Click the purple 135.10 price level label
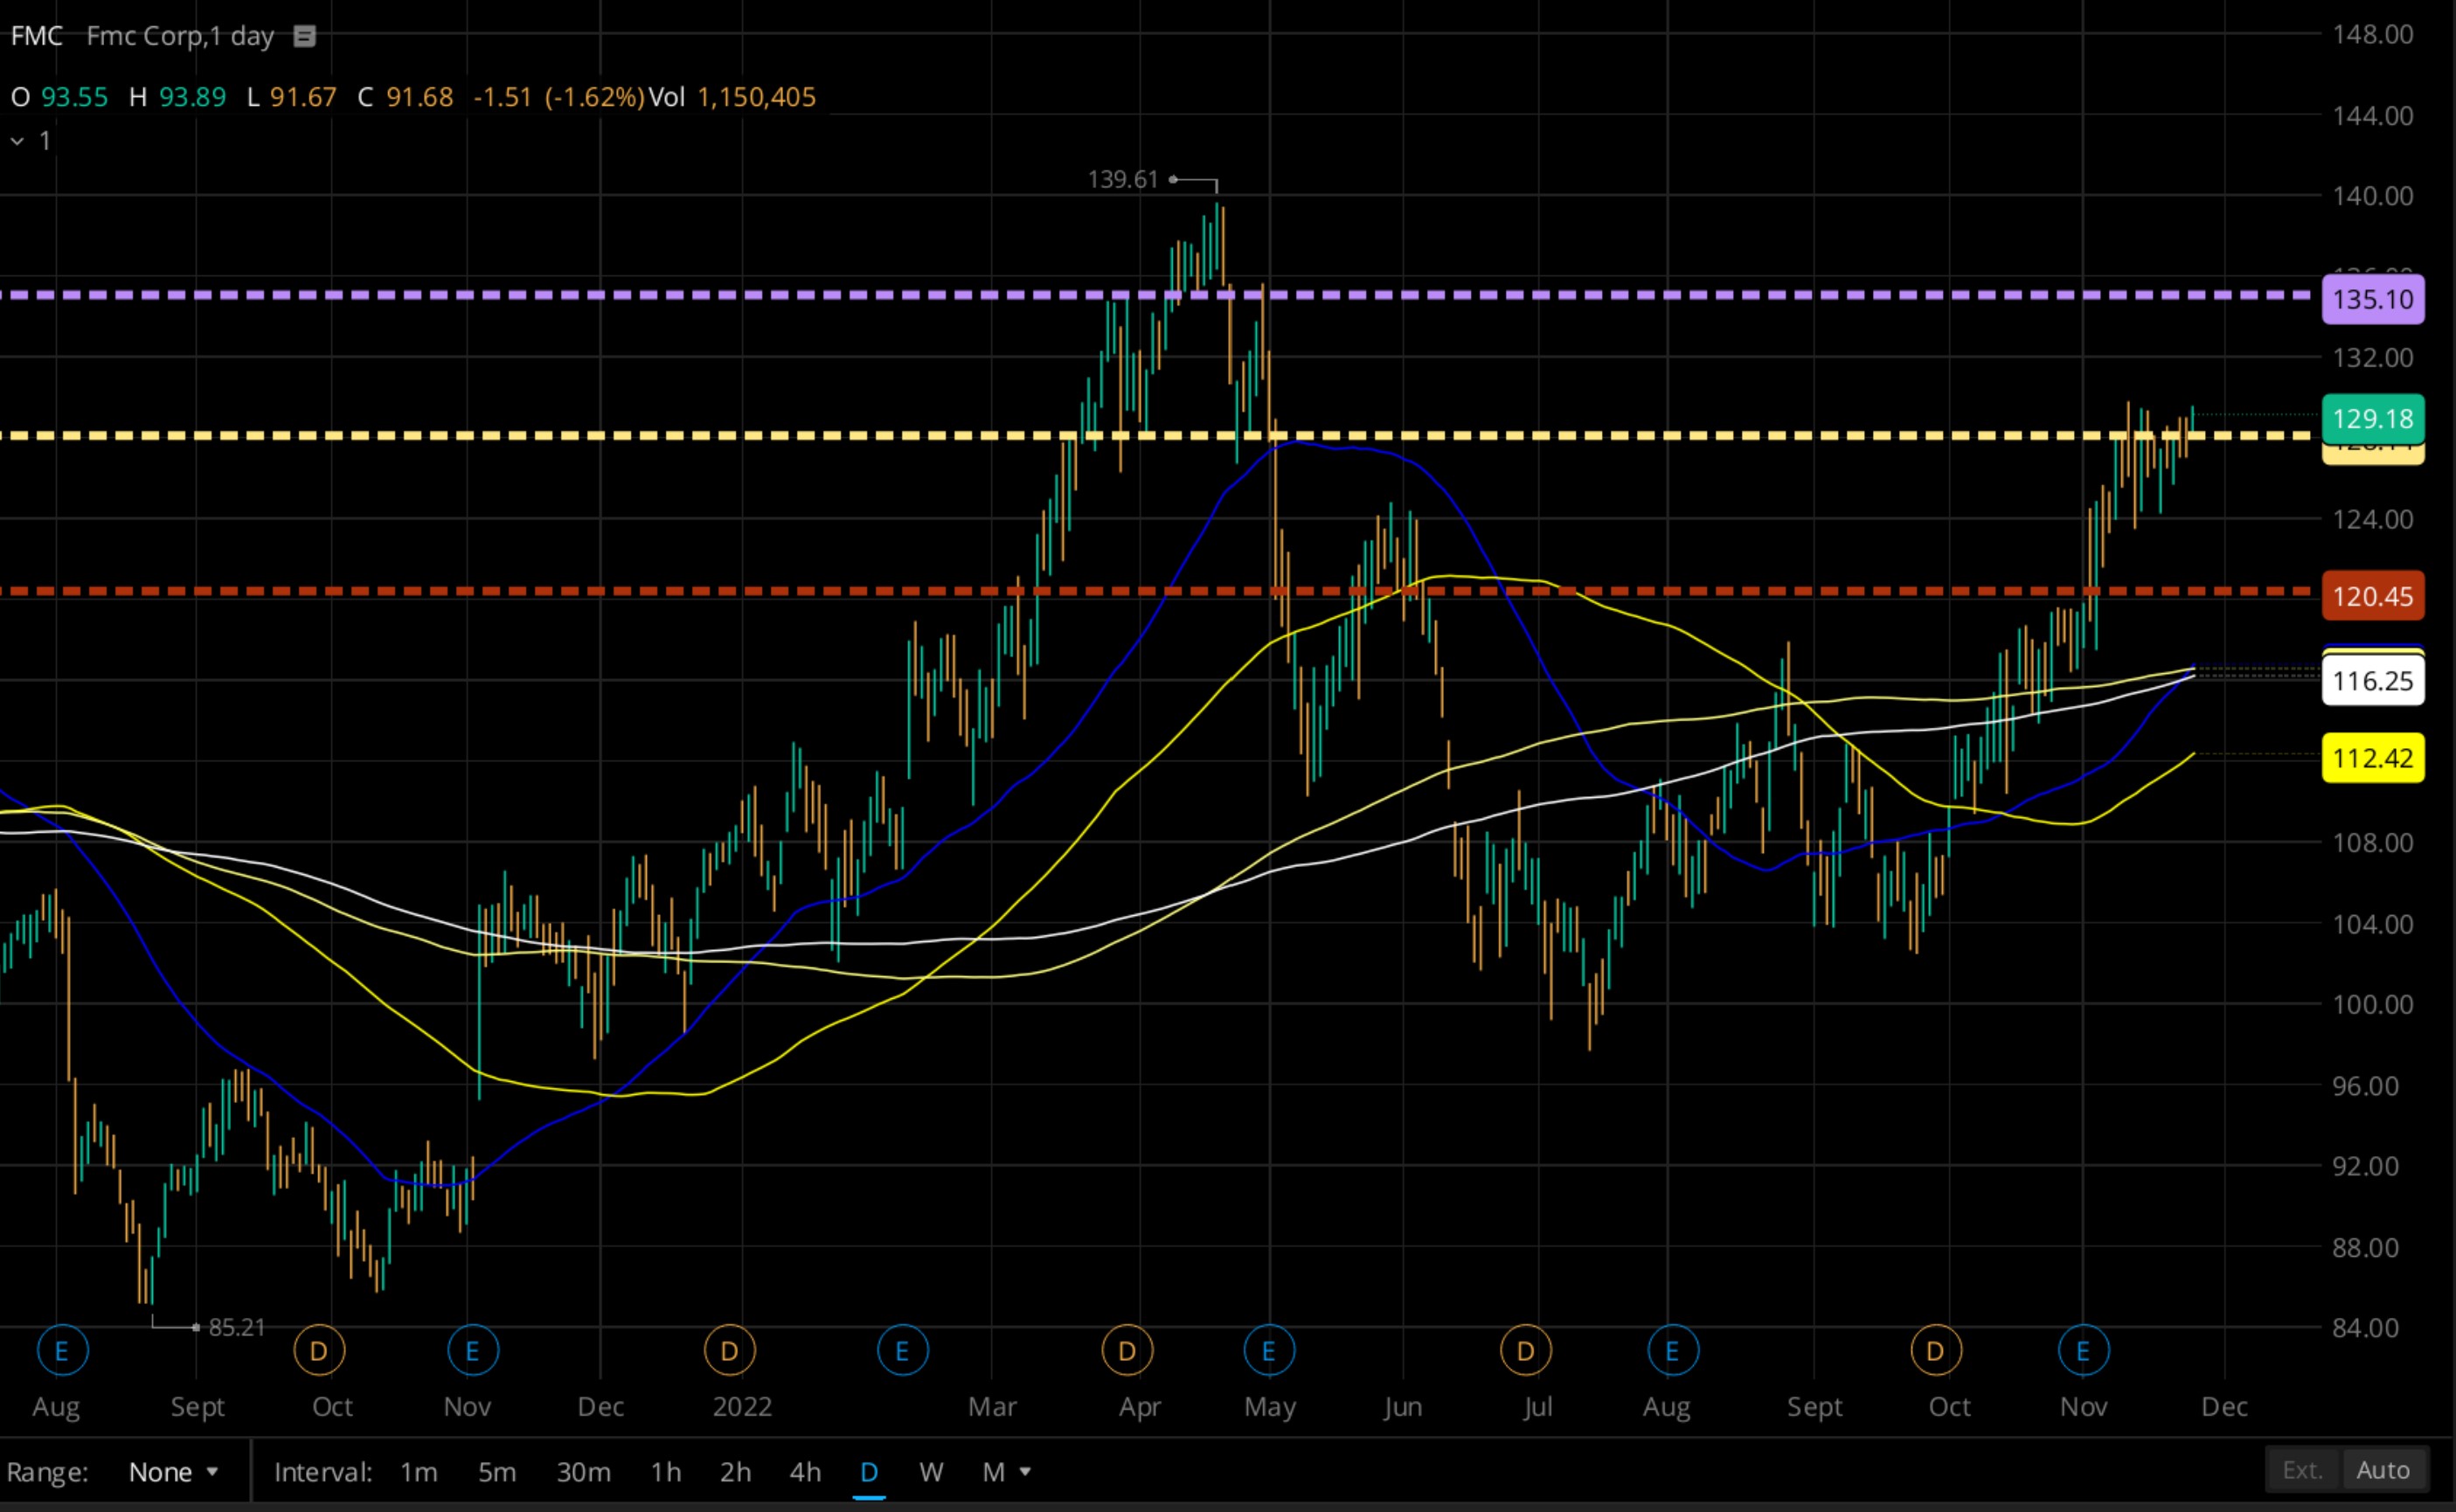This screenshot has height=1512, width=2456. click(x=2372, y=299)
